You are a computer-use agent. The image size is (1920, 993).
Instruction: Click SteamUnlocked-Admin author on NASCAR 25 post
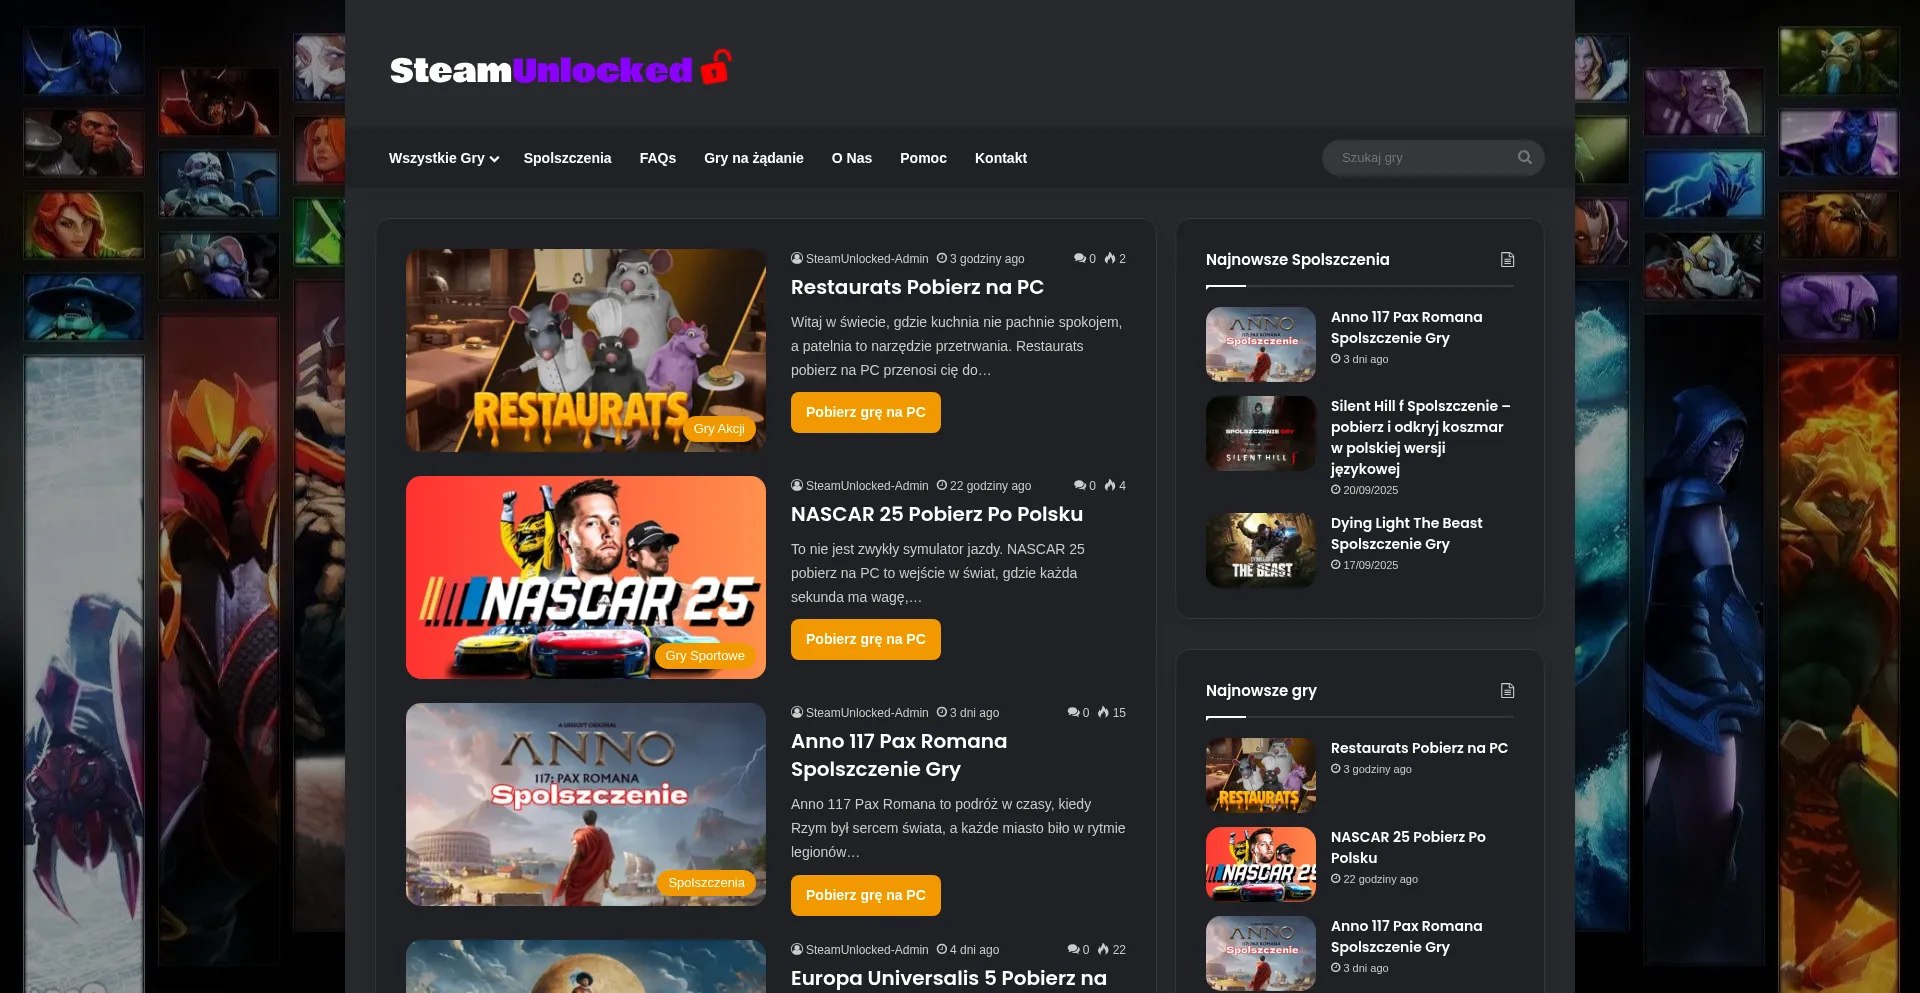pyautogui.click(x=867, y=485)
